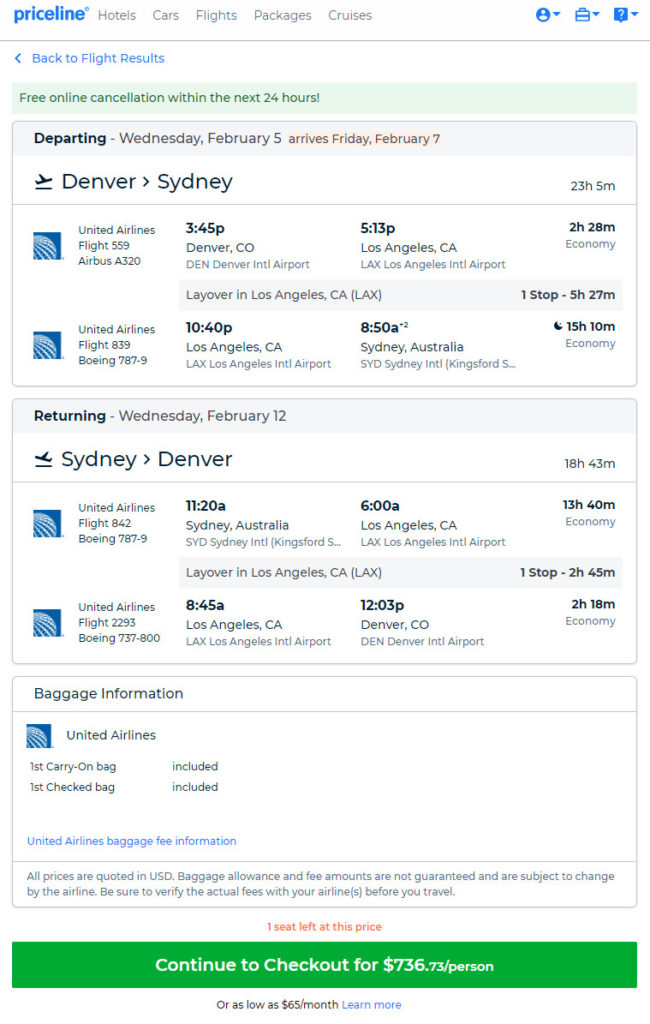Go Back to Flight Results
The width and height of the screenshot is (650, 1024).
click(98, 58)
